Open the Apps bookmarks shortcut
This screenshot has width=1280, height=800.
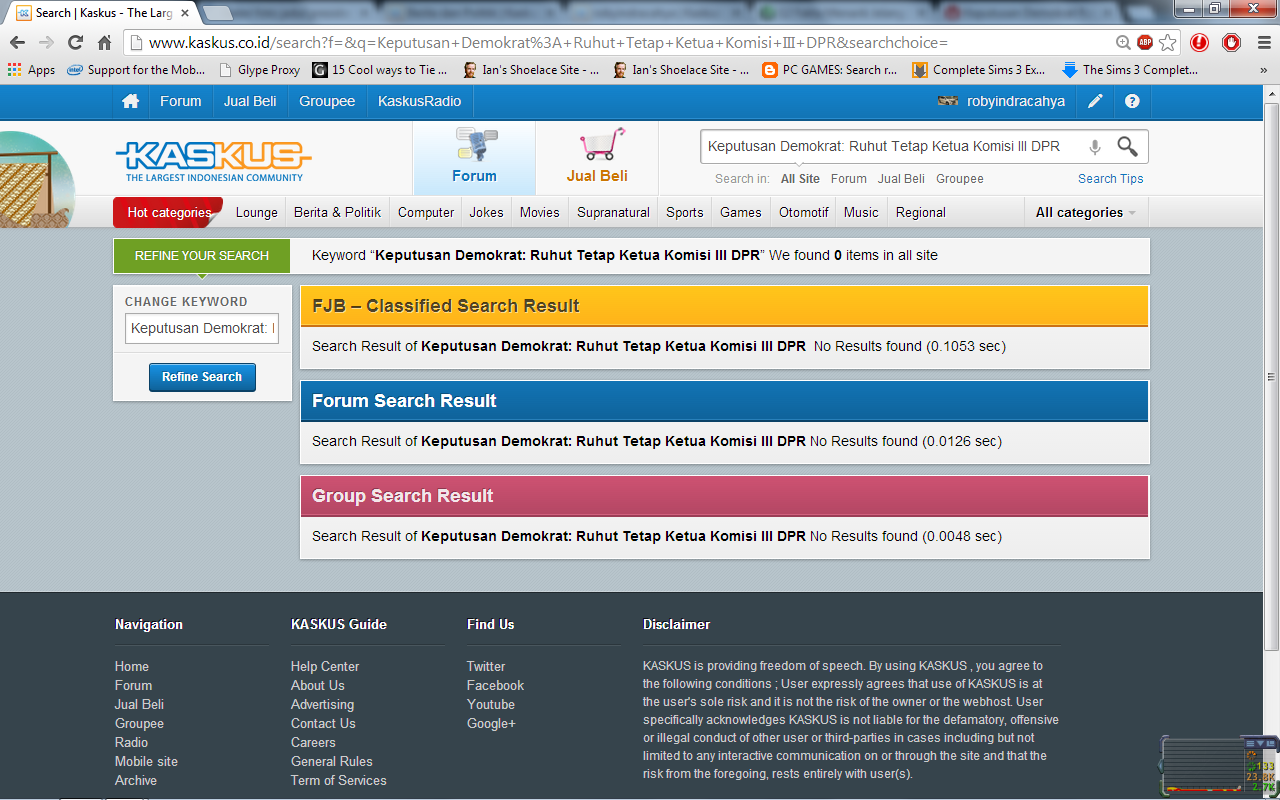pyautogui.click(x=31, y=70)
